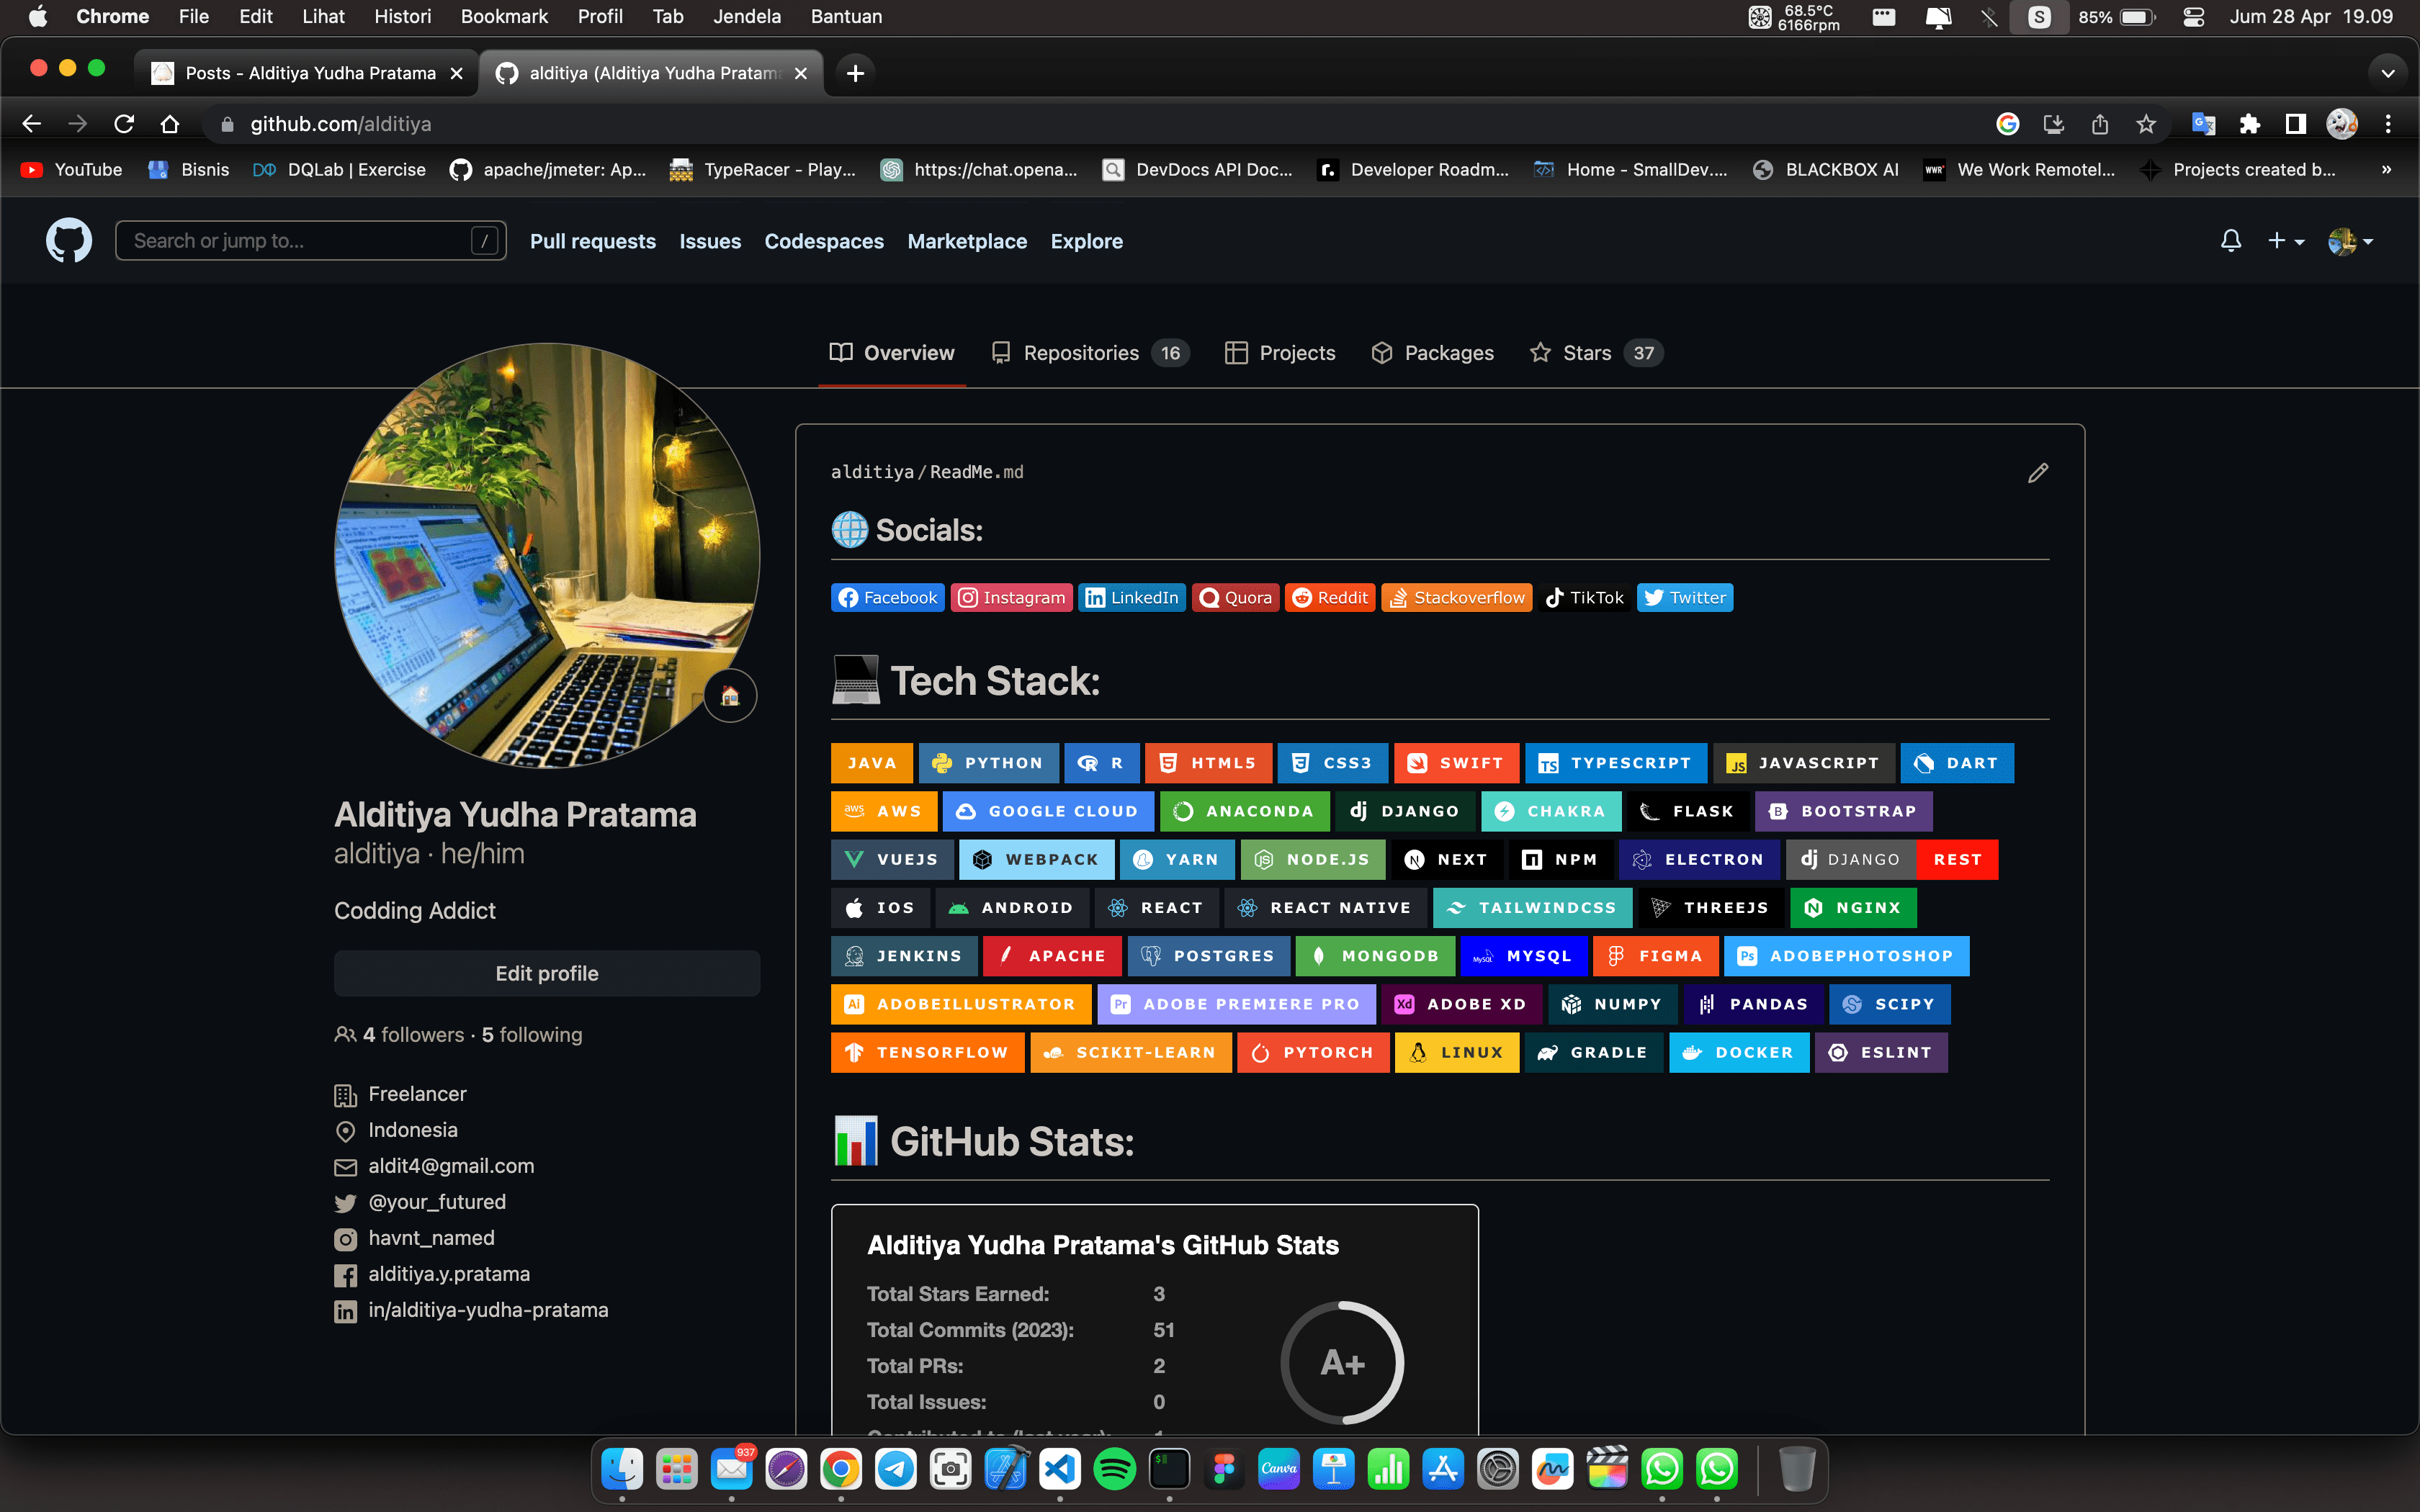
Task: Click the Google Translate extension icon
Action: point(2202,123)
